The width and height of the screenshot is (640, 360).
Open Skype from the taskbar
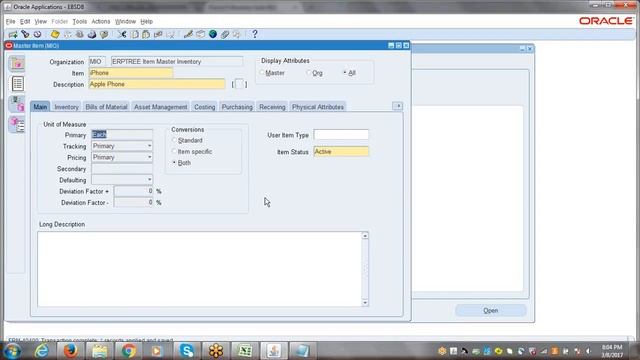click(x=186, y=351)
